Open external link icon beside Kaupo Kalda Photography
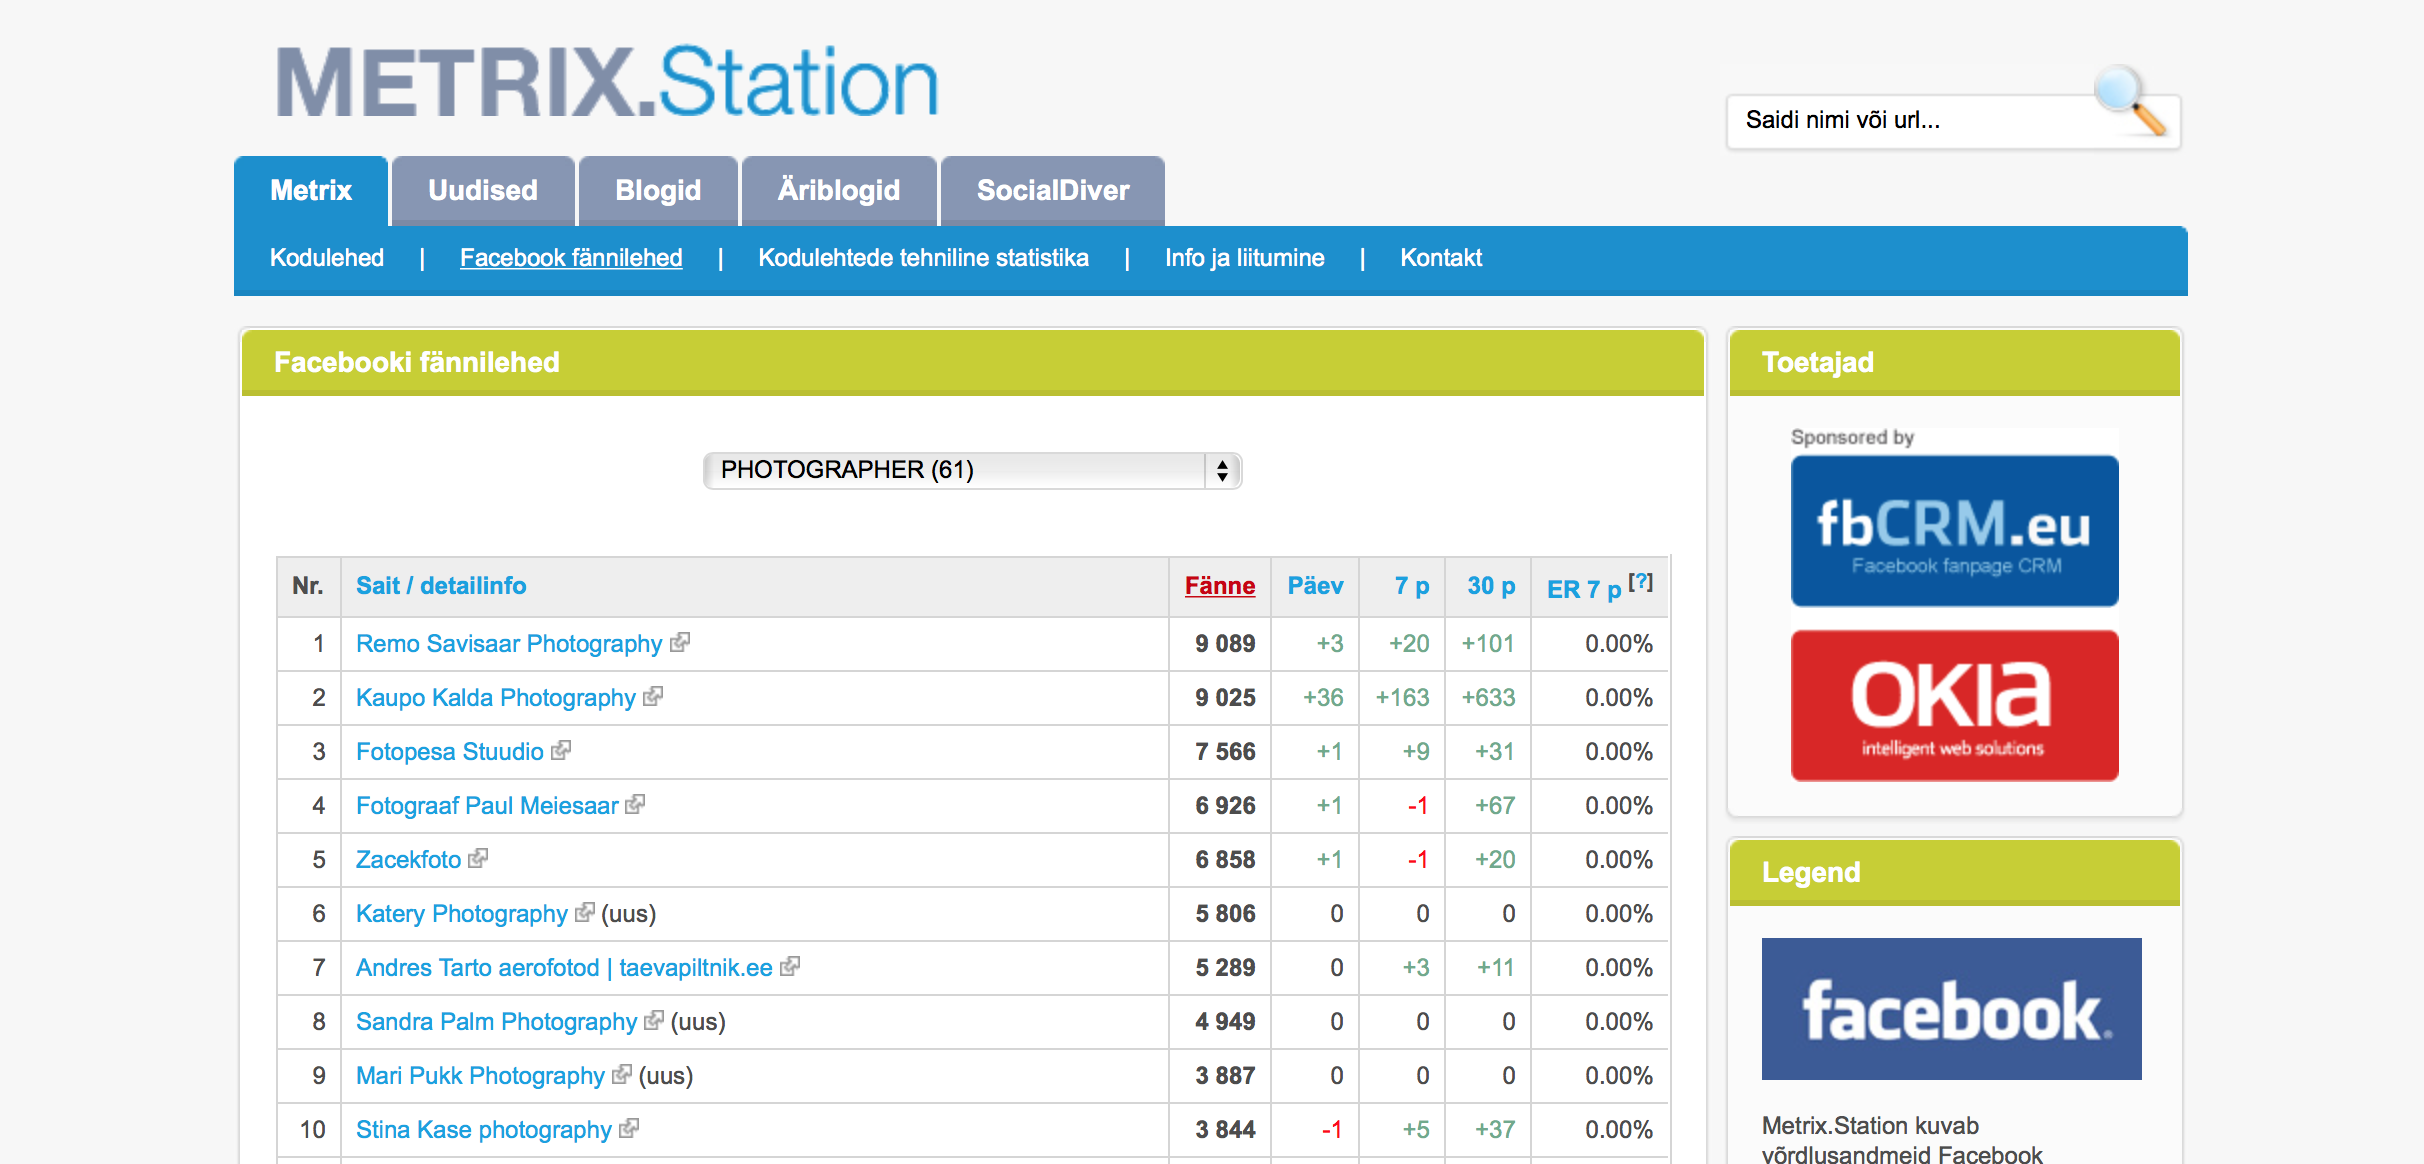Image resolution: width=2424 pixels, height=1164 pixels. pos(653,696)
